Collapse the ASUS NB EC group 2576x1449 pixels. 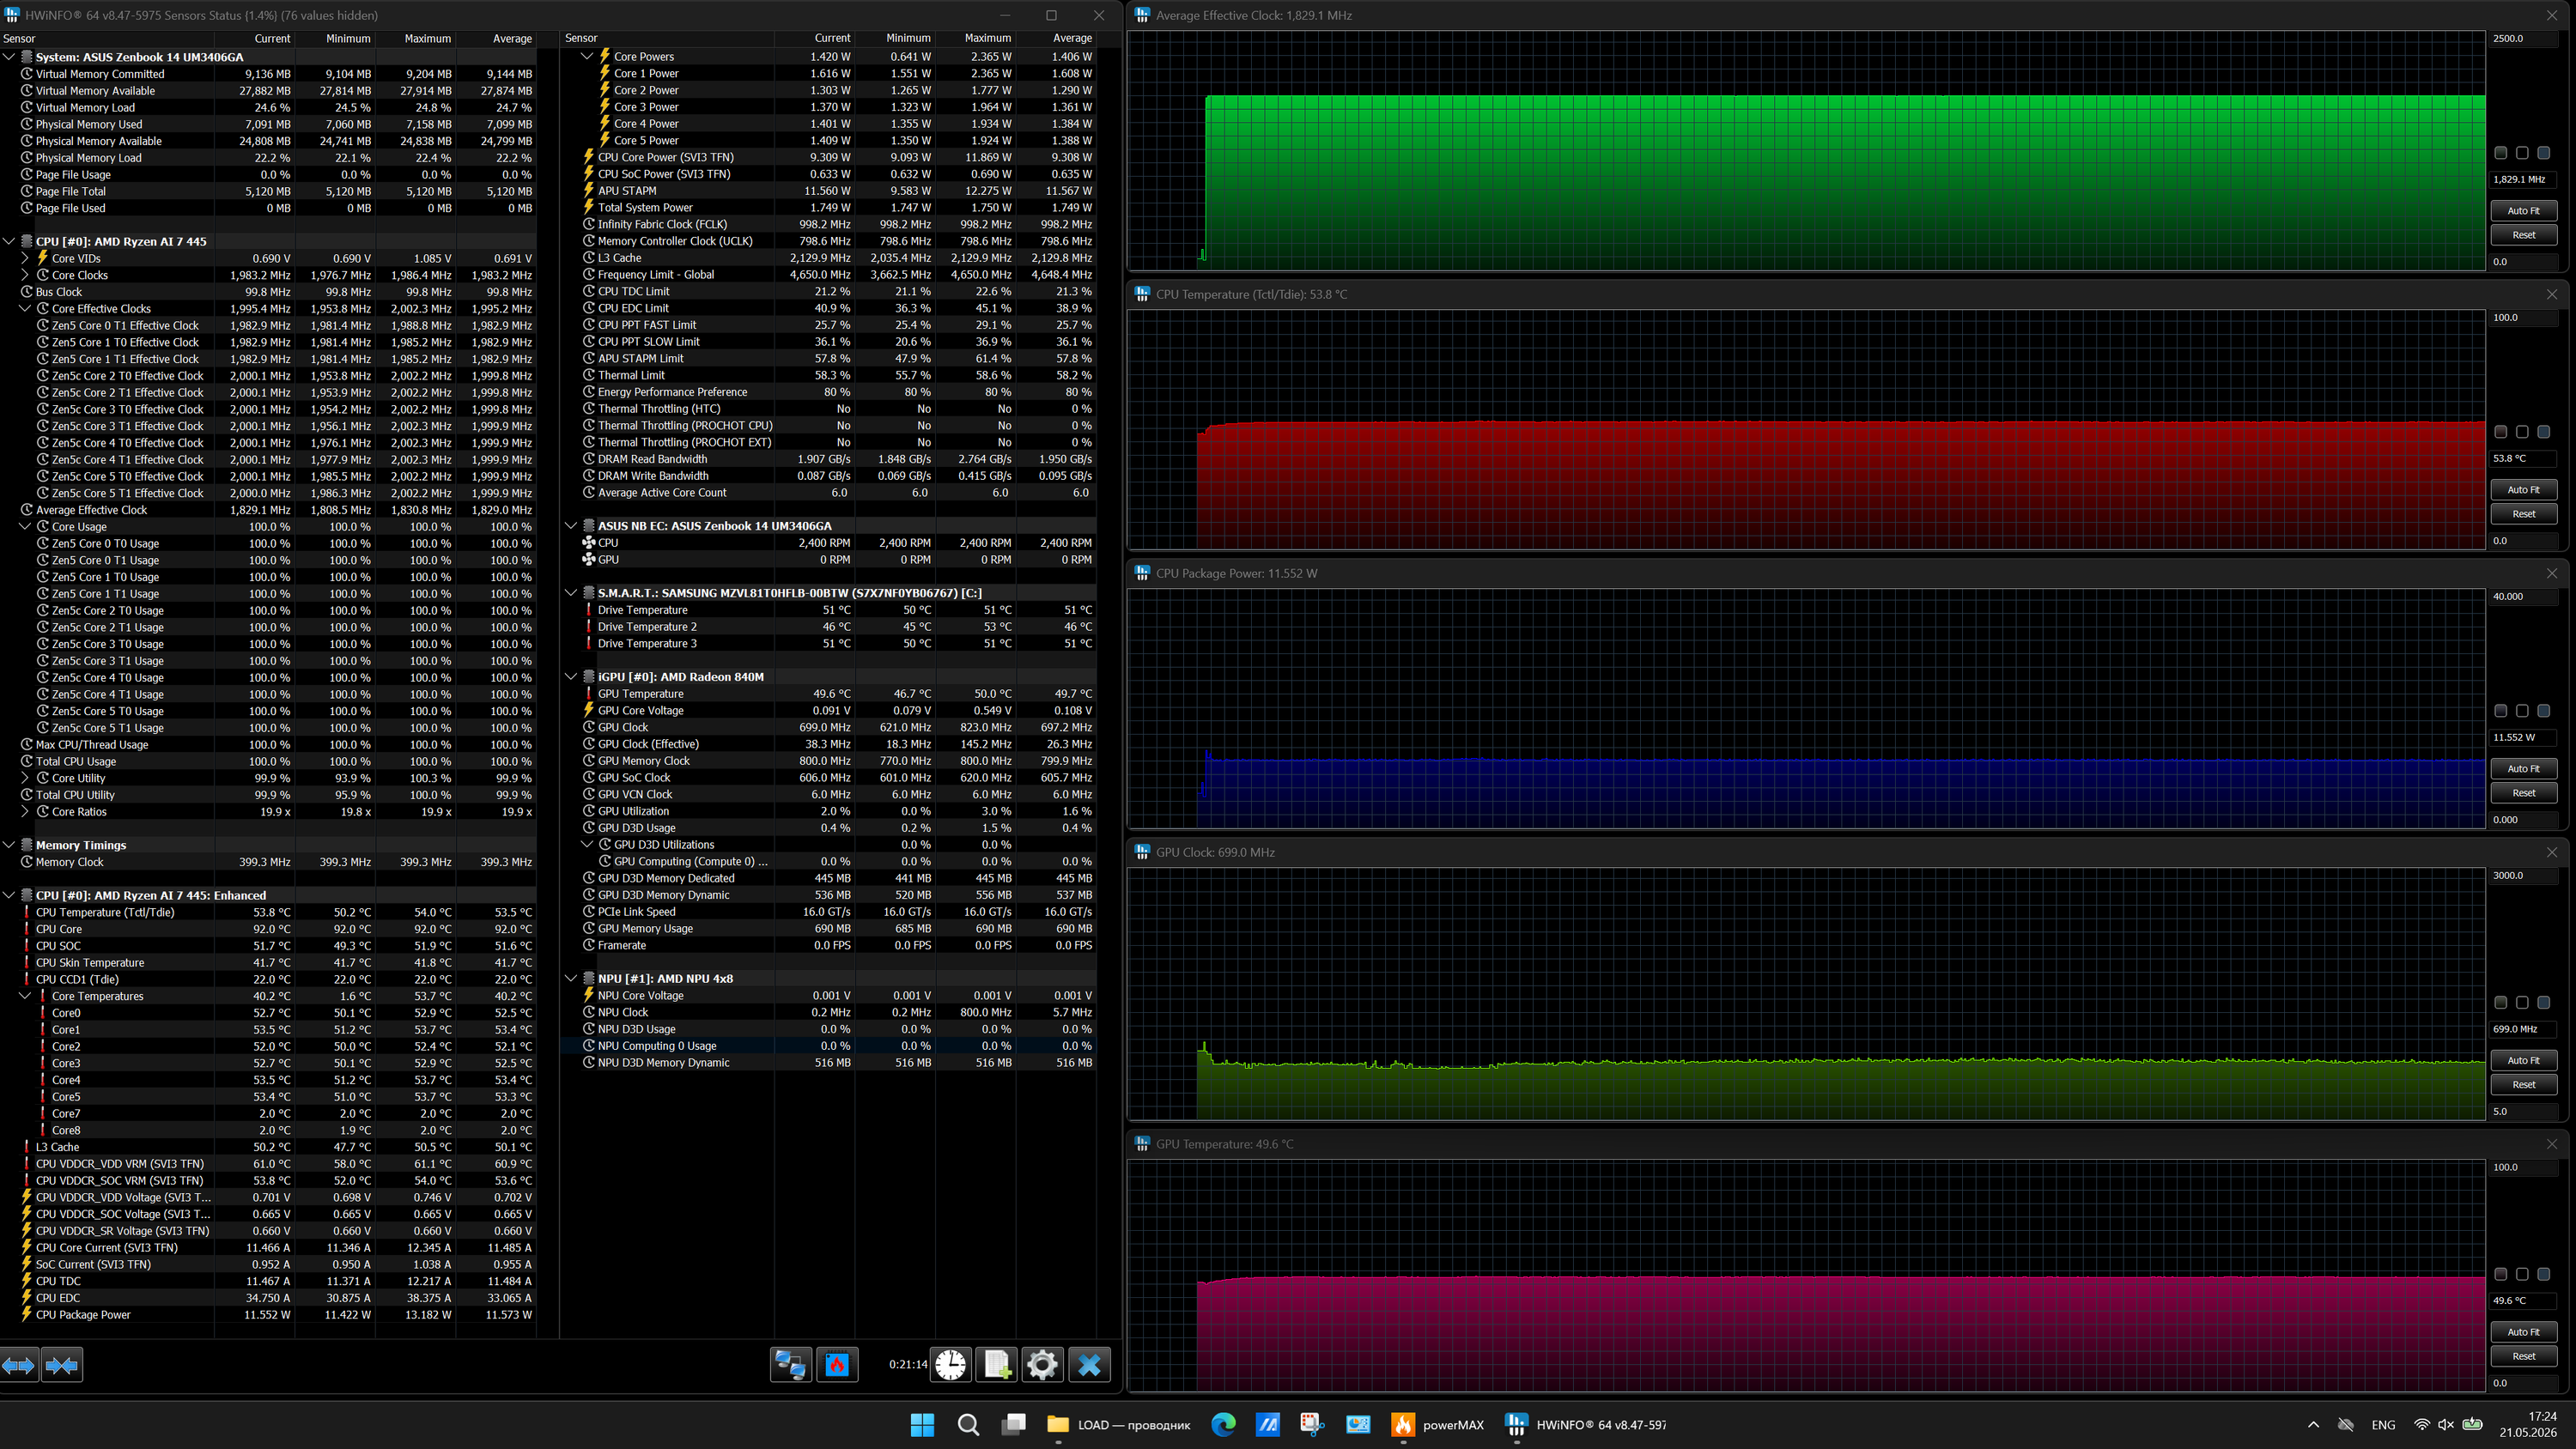(571, 526)
